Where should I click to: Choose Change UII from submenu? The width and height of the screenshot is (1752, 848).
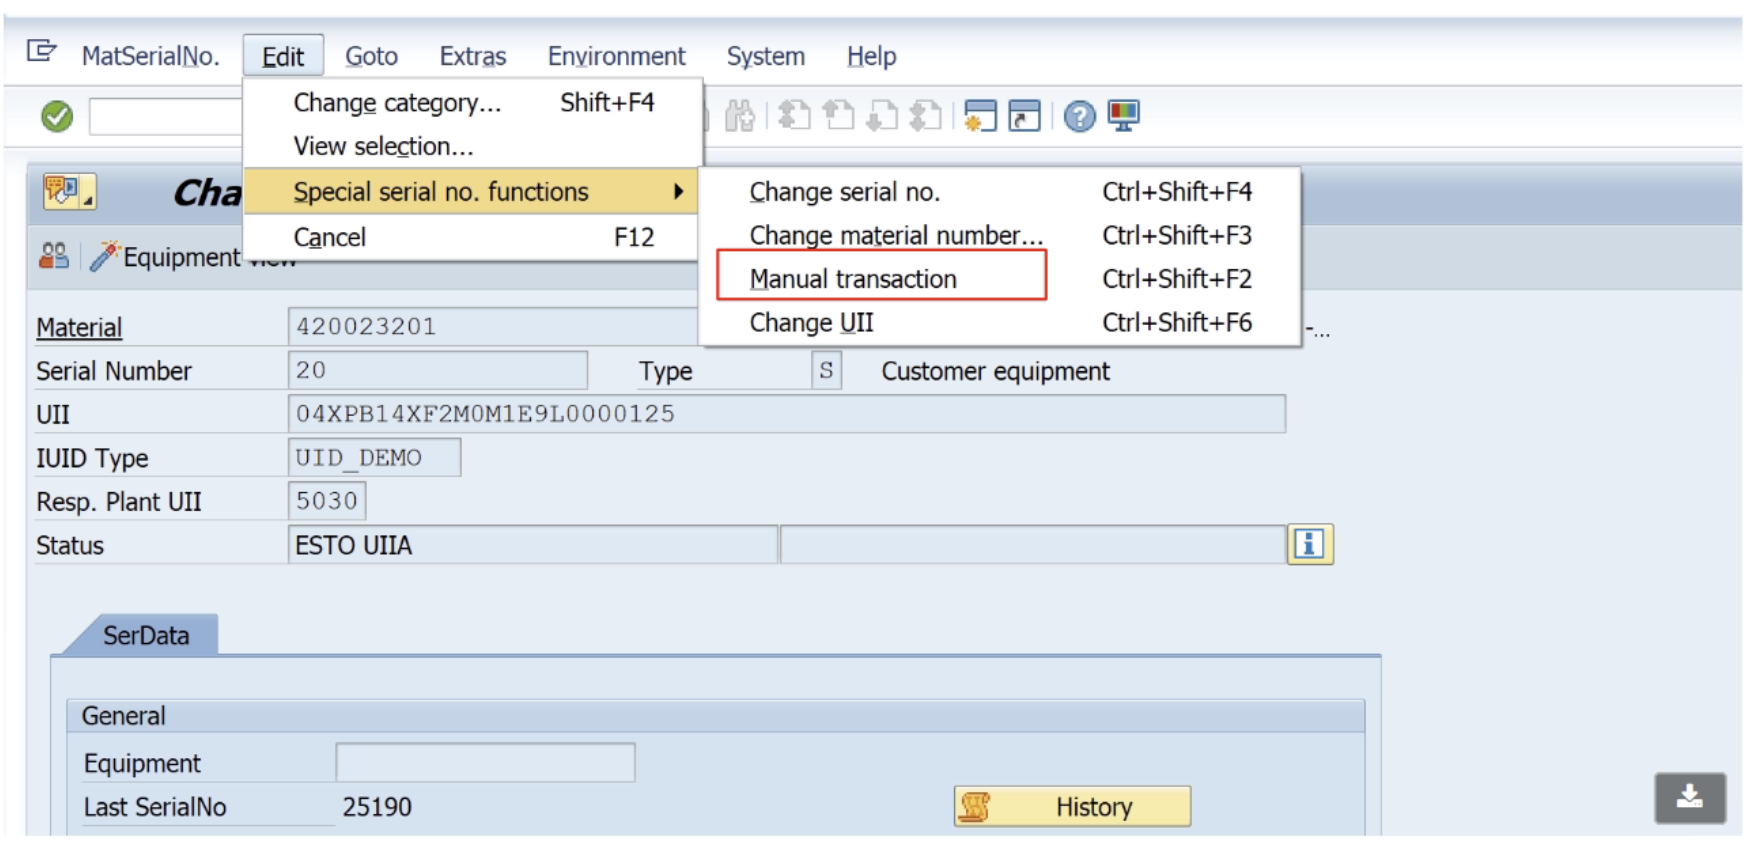point(811,323)
